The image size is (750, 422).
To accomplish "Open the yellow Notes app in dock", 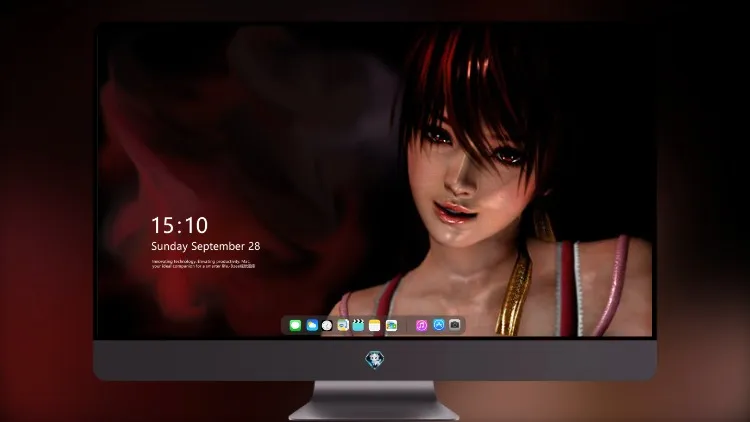I will (x=375, y=326).
